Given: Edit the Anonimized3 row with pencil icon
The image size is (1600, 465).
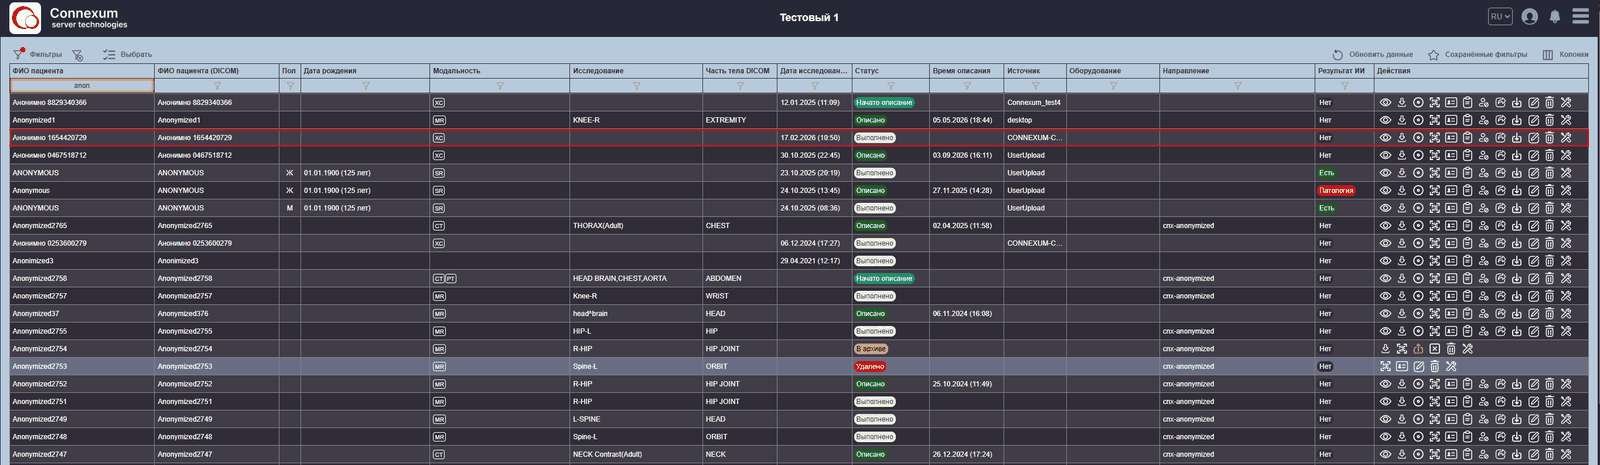Looking at the screenshot, I should coord(1533,260).
